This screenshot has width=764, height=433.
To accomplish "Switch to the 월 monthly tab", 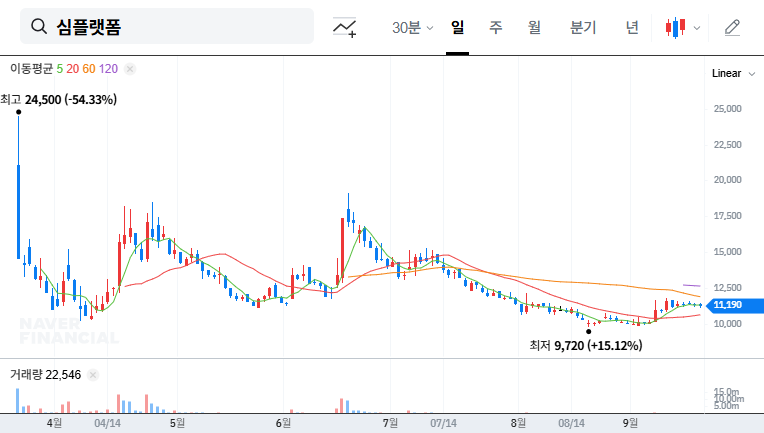I will [535, 27].
